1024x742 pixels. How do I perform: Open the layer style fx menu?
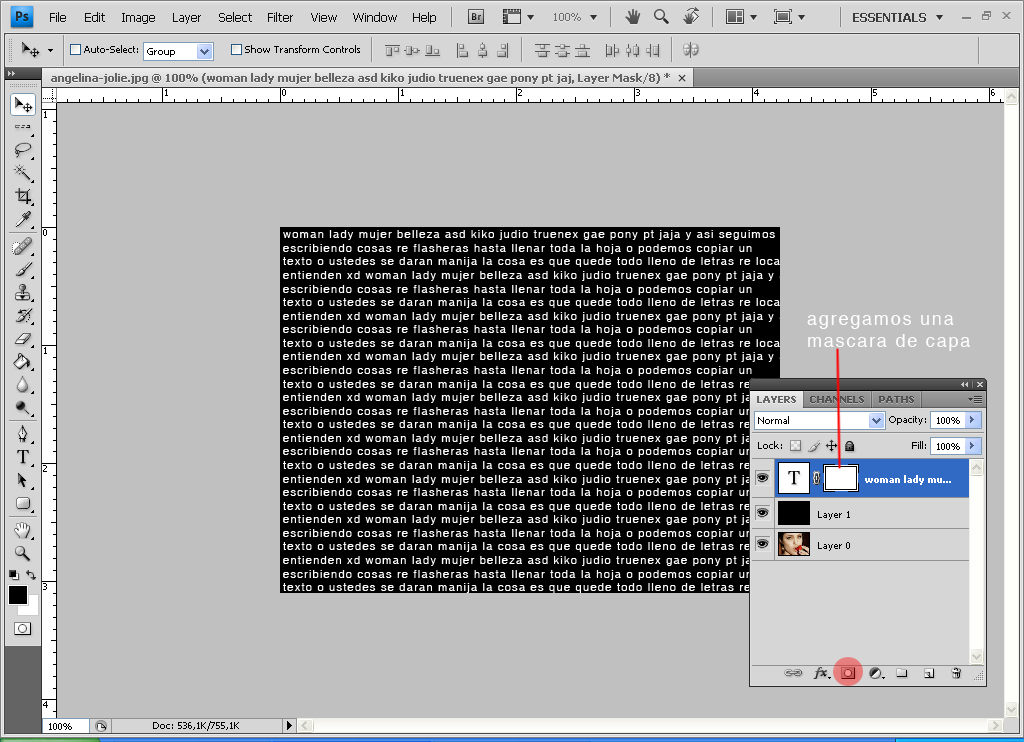[x=822, y=673]
